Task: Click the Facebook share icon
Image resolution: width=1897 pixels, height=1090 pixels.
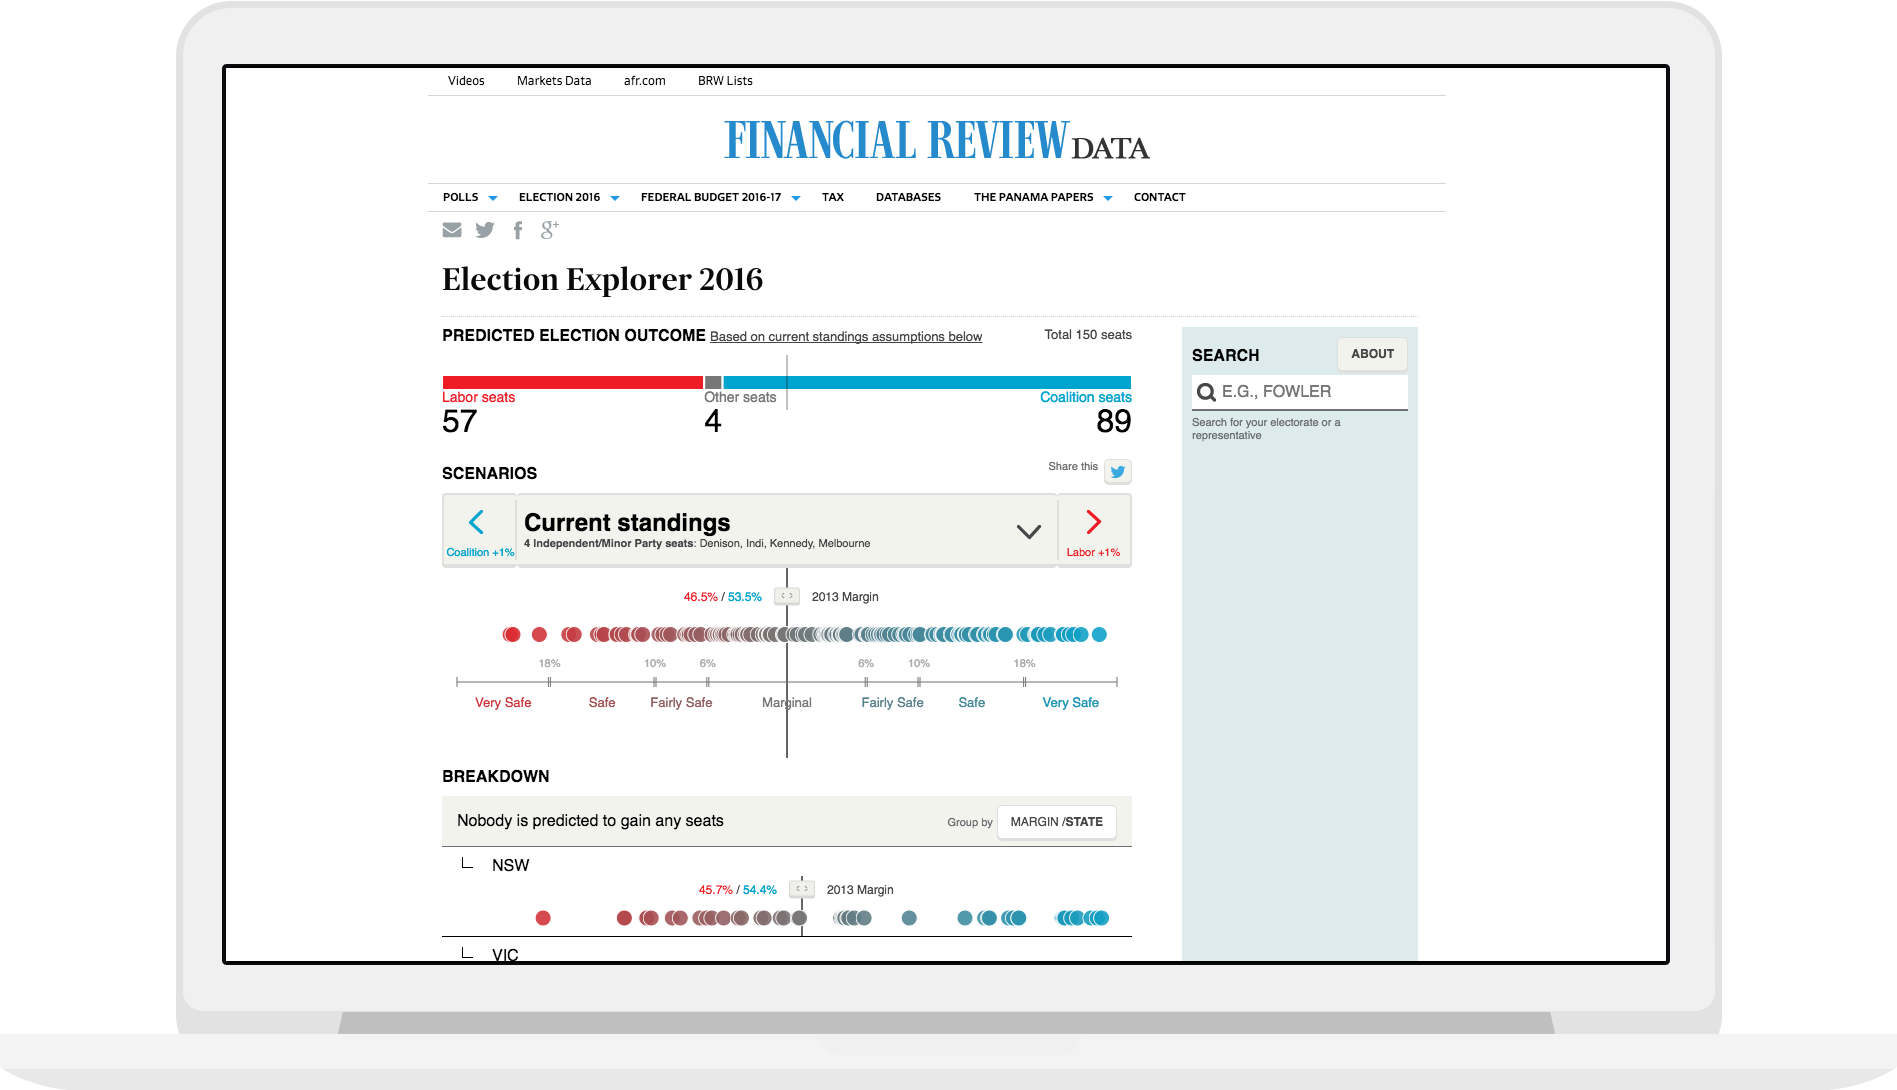Action: coord(518,230)
